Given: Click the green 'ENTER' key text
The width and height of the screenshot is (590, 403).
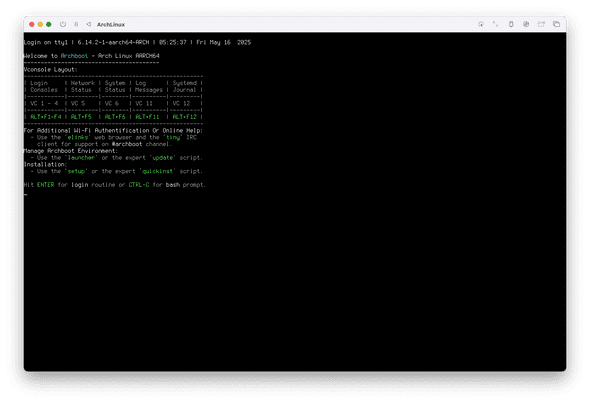Looking at the screenshot, I should pos(46,185).
